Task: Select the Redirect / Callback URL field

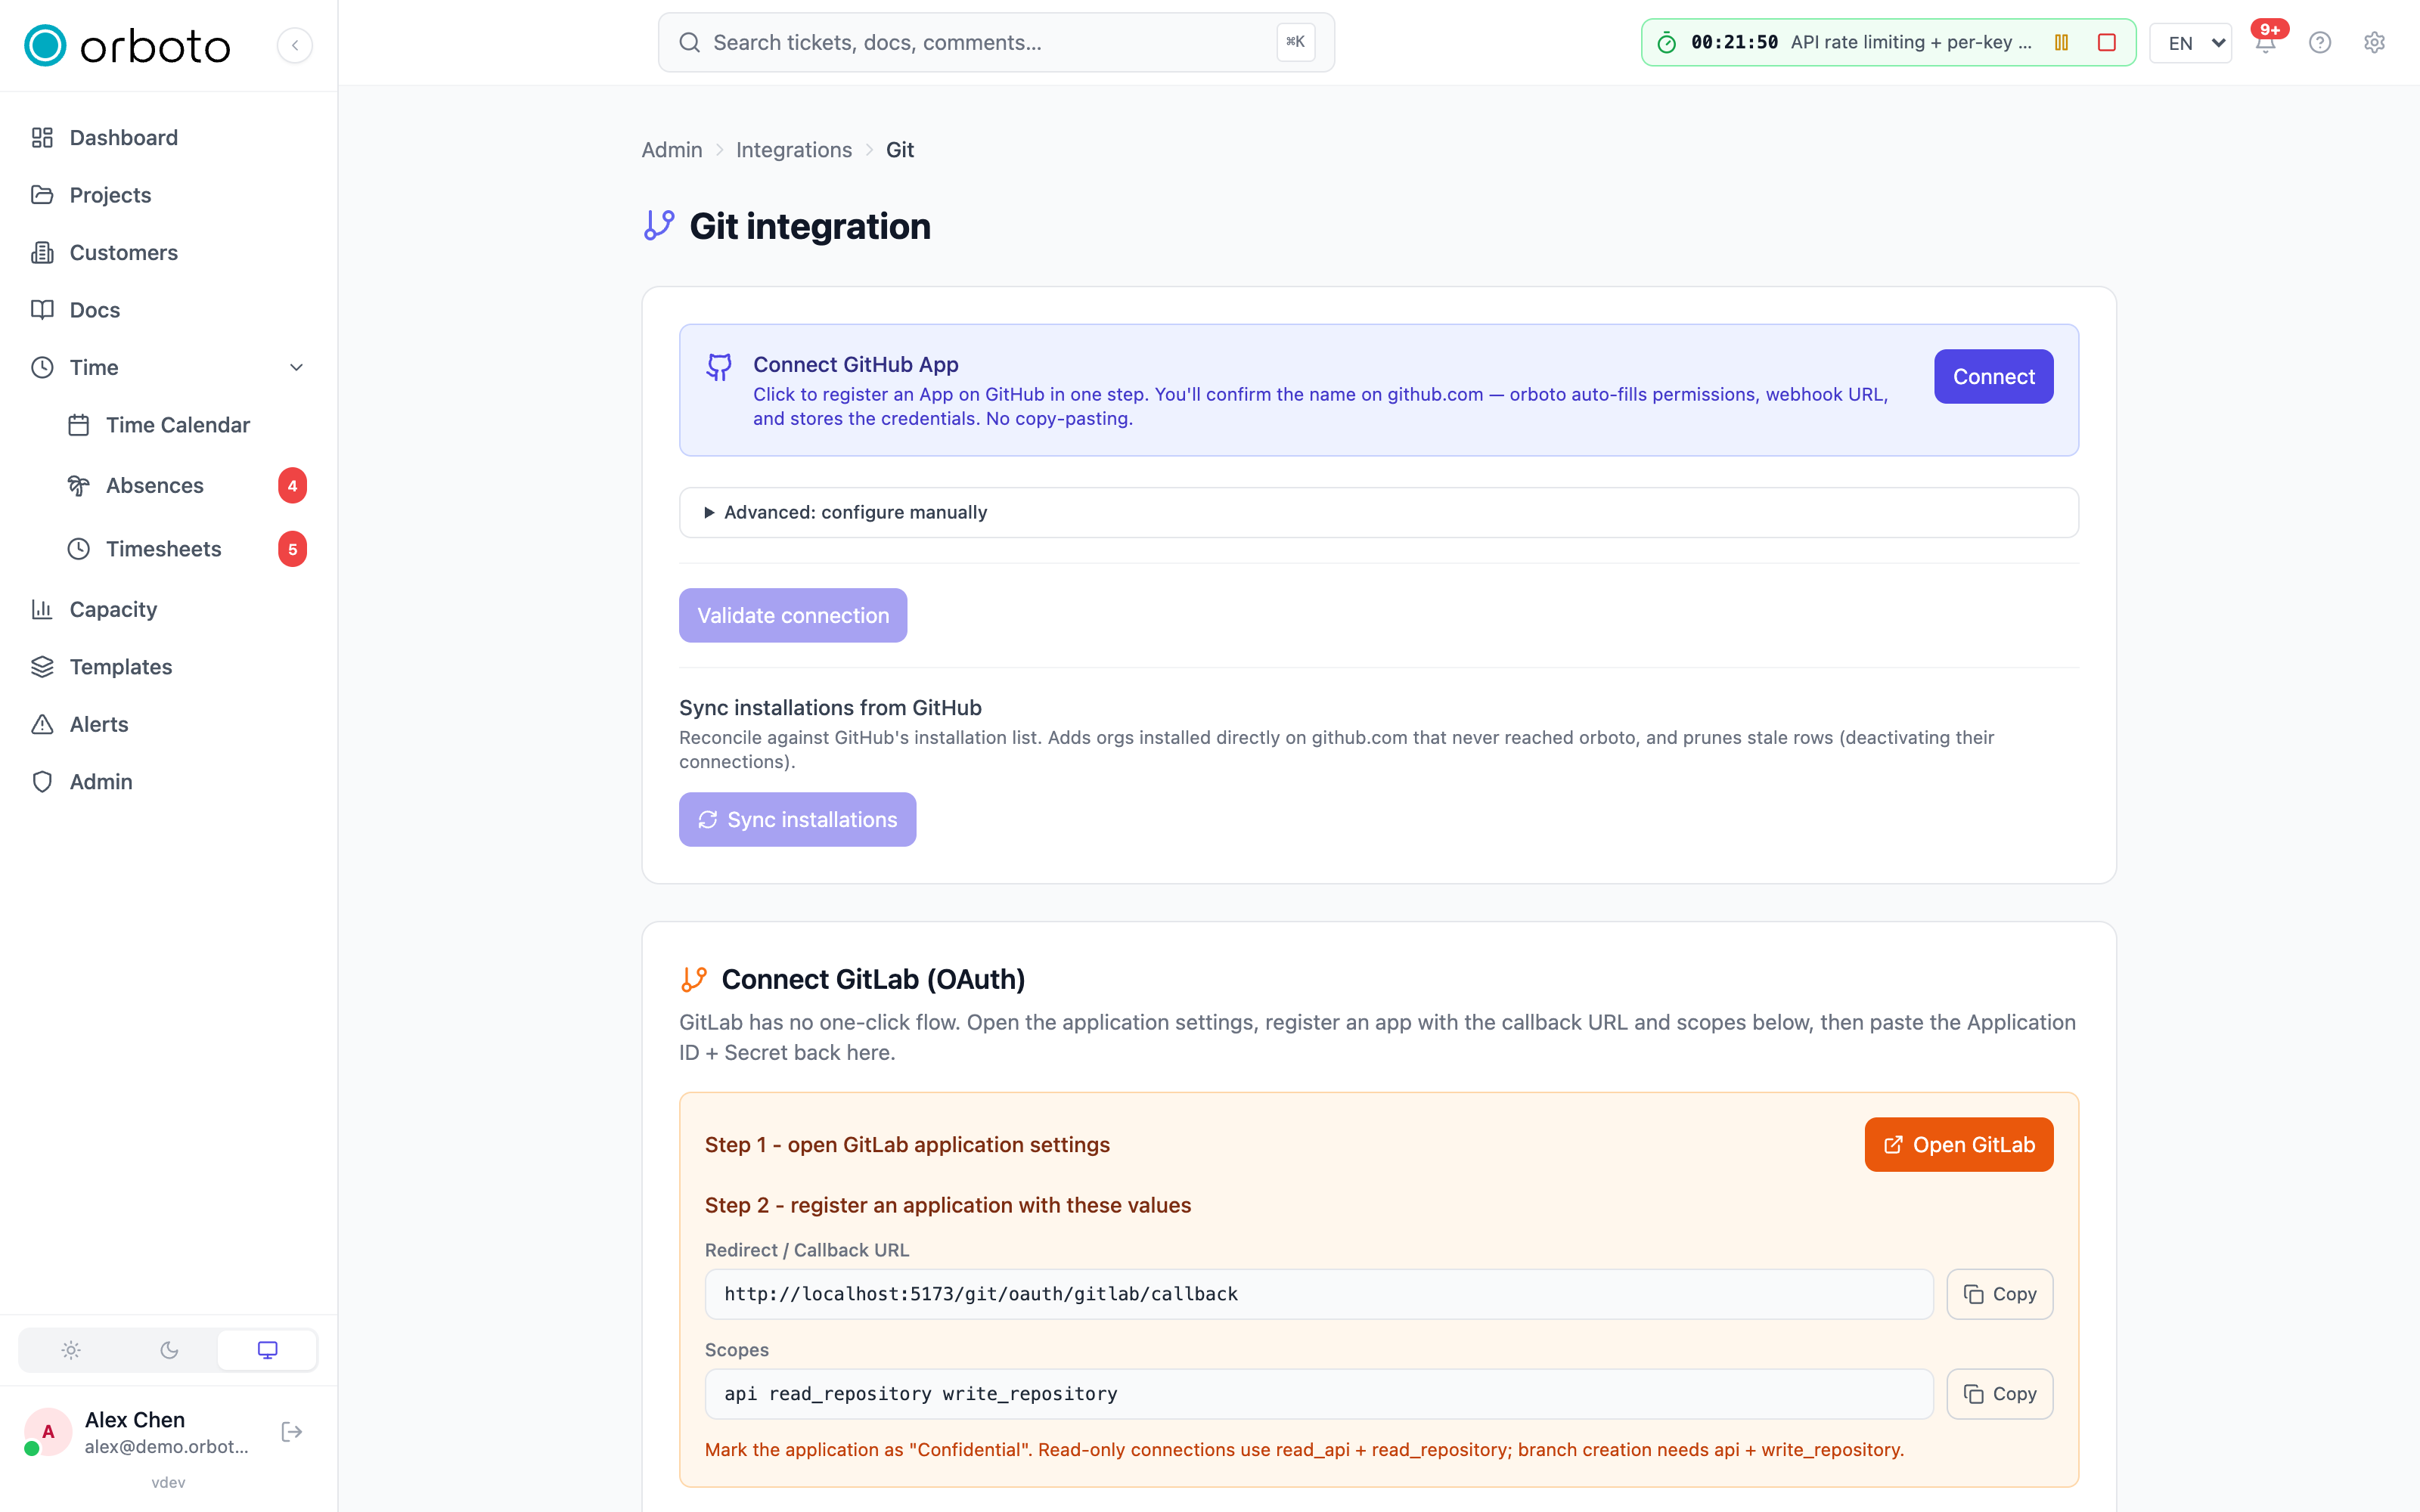Action: pos(1318,1294)
